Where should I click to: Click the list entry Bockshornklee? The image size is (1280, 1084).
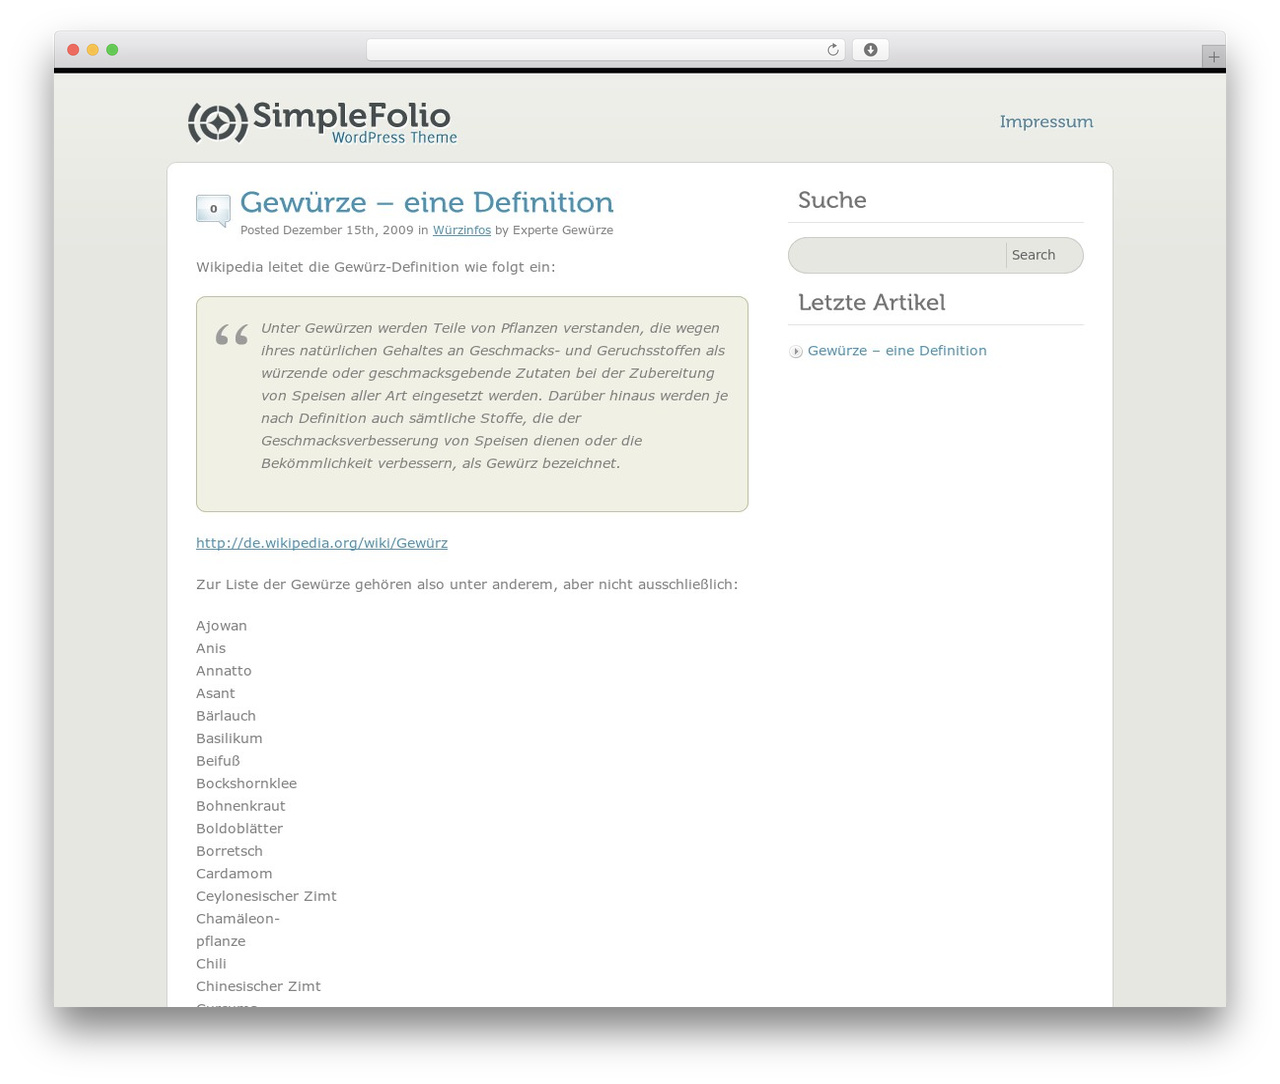246,783
